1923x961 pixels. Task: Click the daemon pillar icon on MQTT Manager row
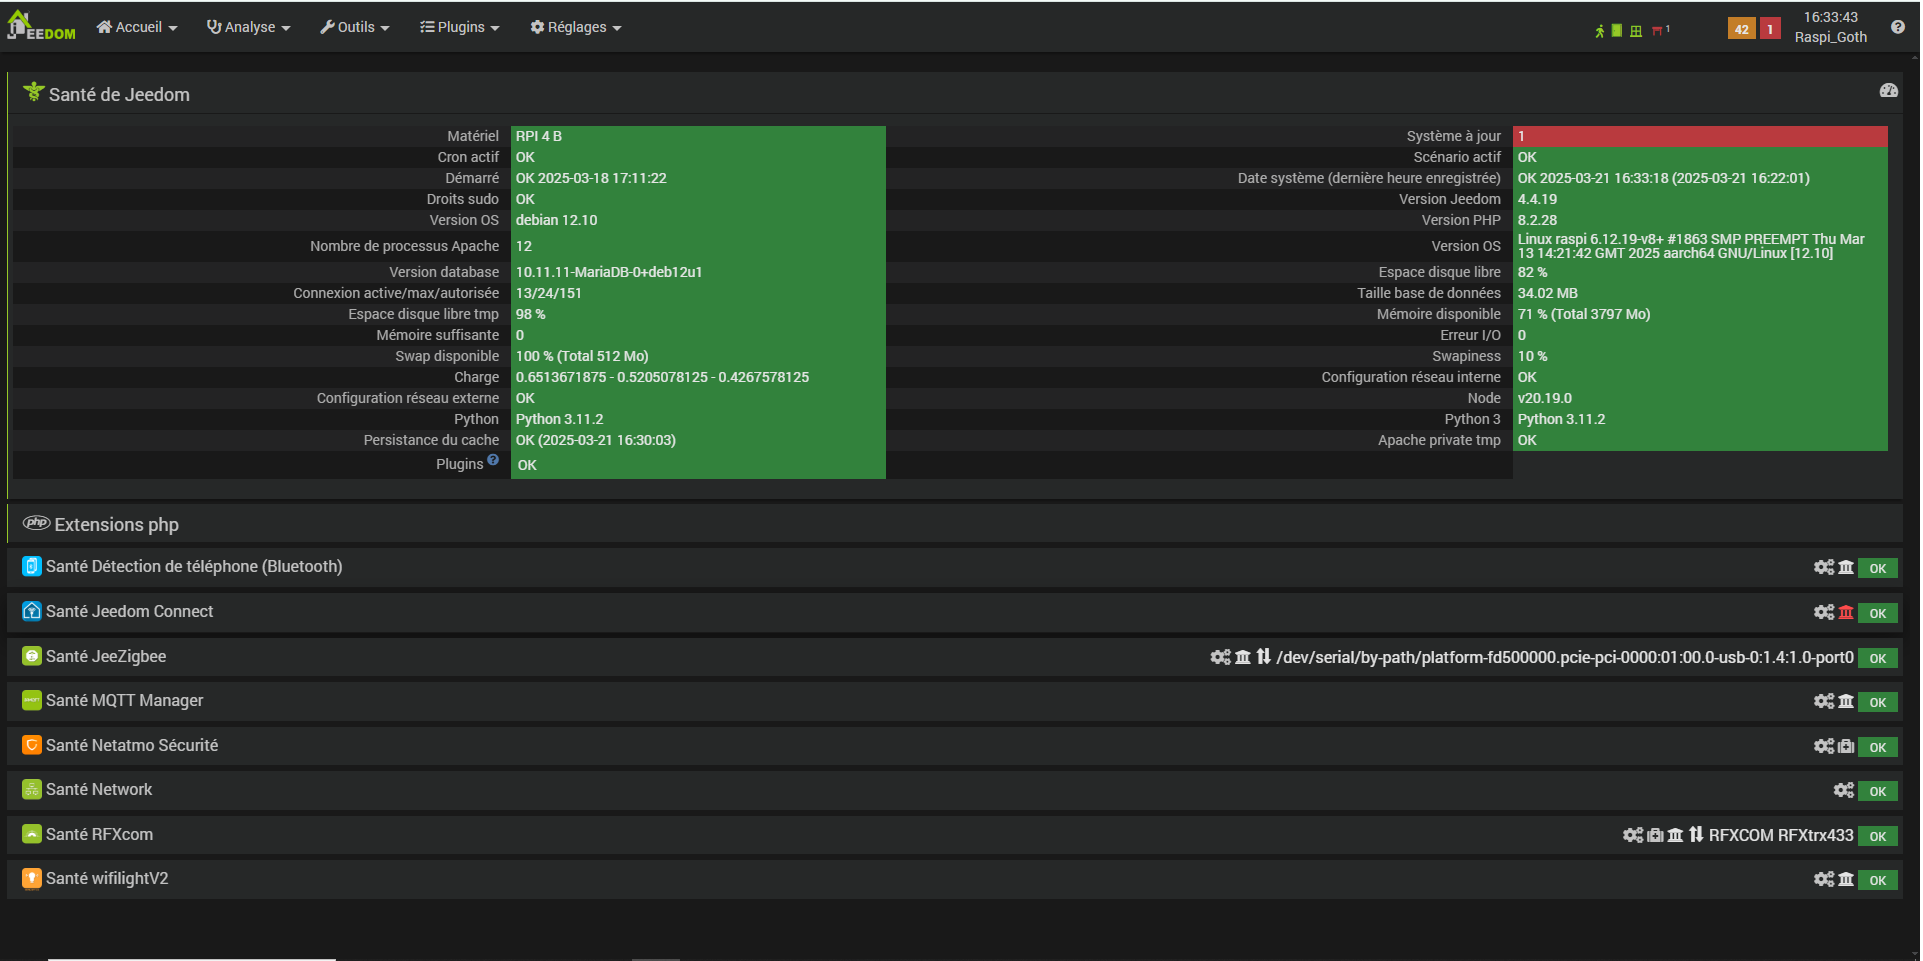click(1846, 702)
